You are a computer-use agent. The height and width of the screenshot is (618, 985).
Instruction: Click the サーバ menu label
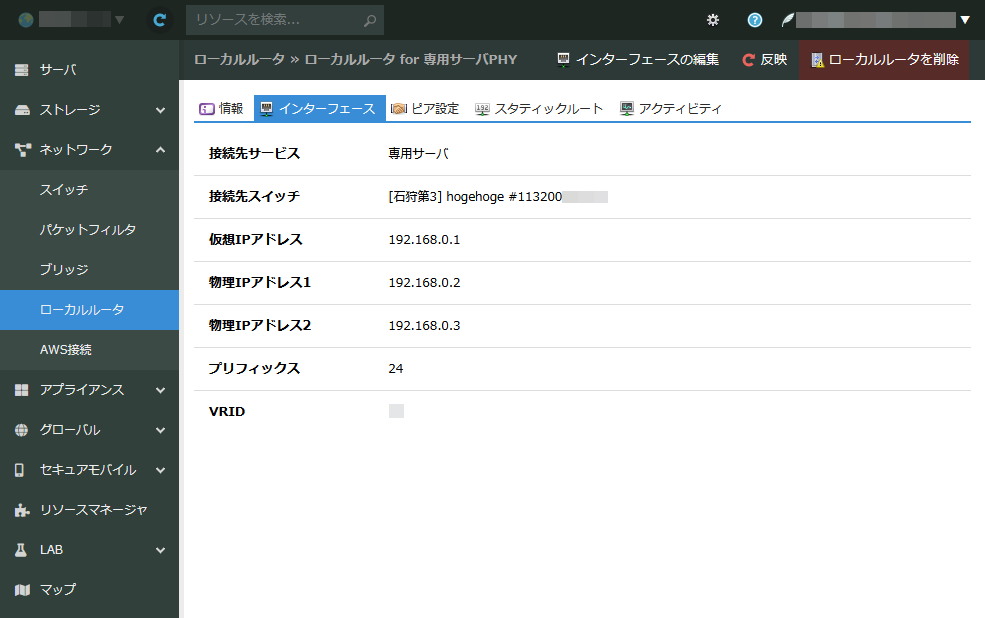pyautogui.click(x=58, y=70)
